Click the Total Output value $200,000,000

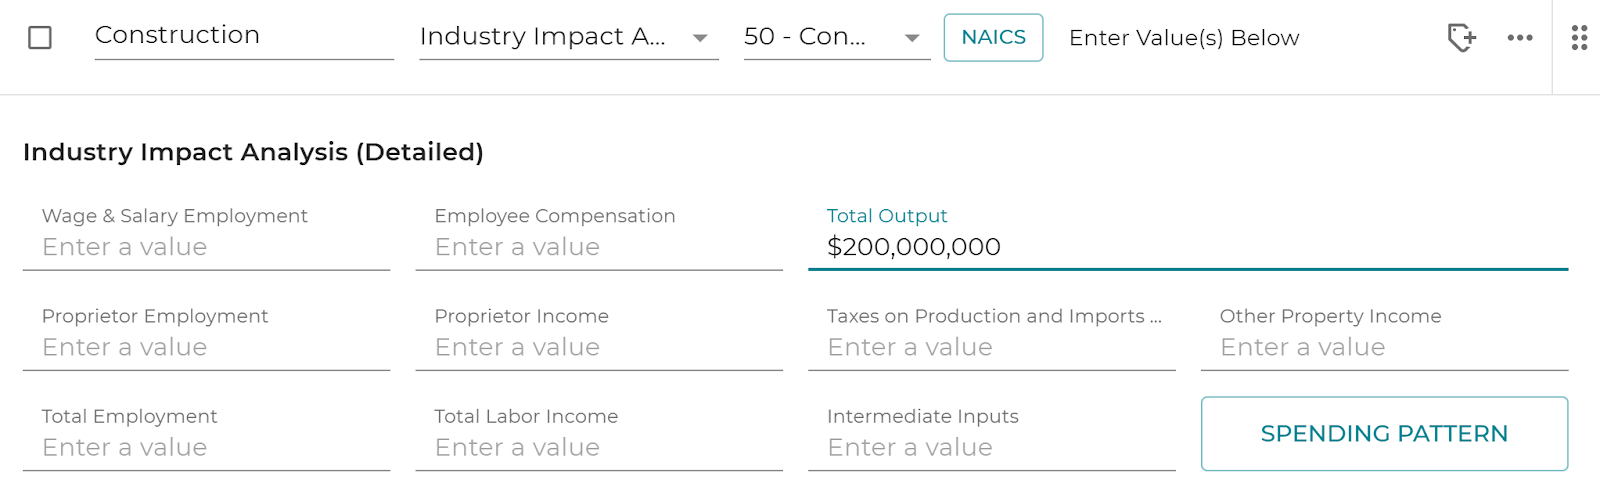click(914, 247)
